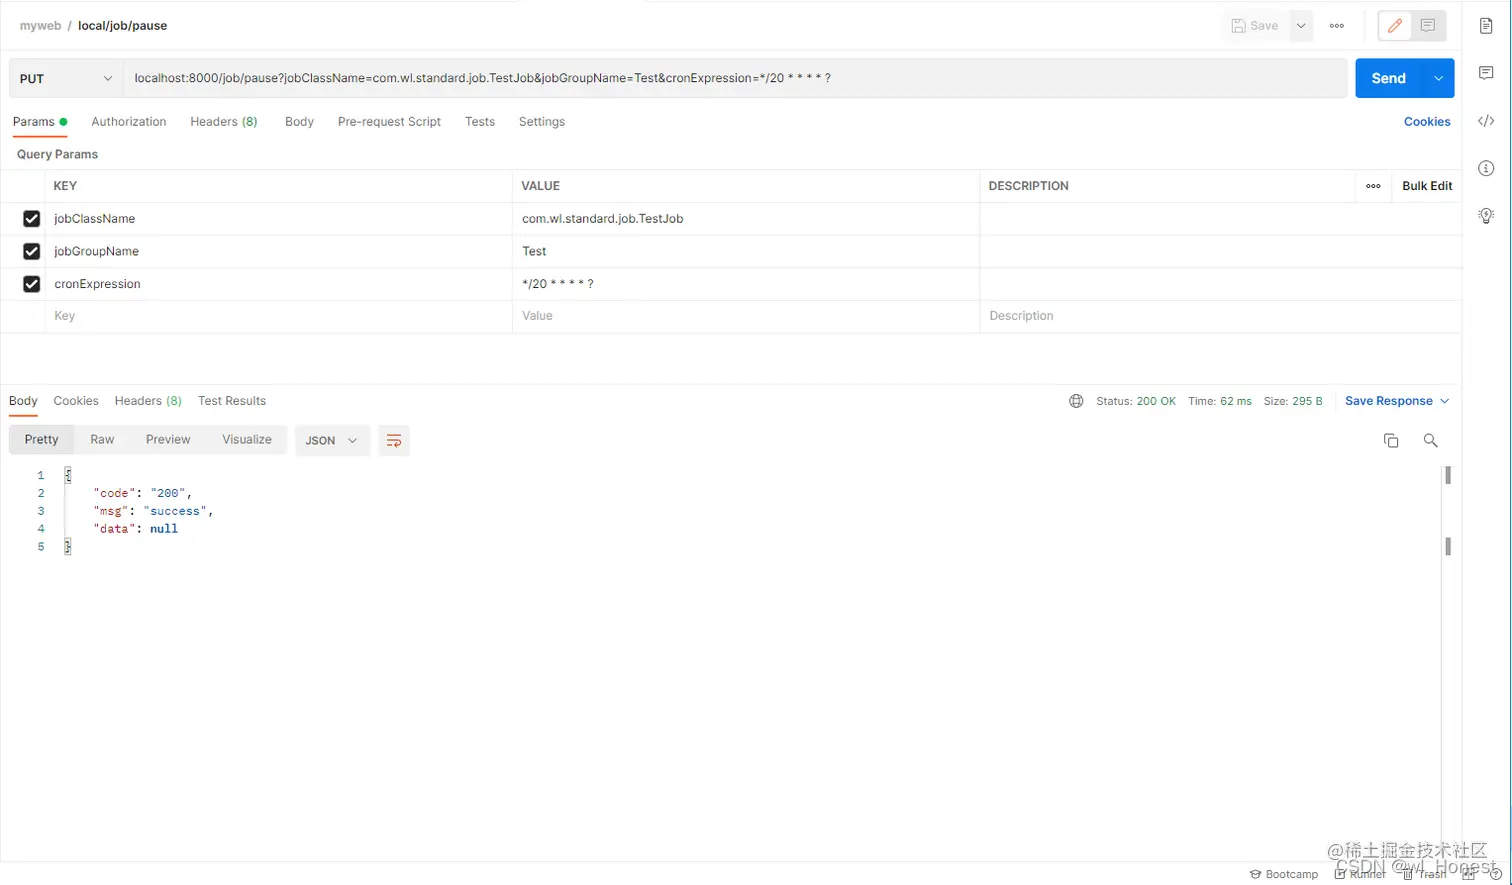The width and height of the screenshot is (1512, 885).
Task: Click Bulk Edit for params
Action: pos(1427,186)
